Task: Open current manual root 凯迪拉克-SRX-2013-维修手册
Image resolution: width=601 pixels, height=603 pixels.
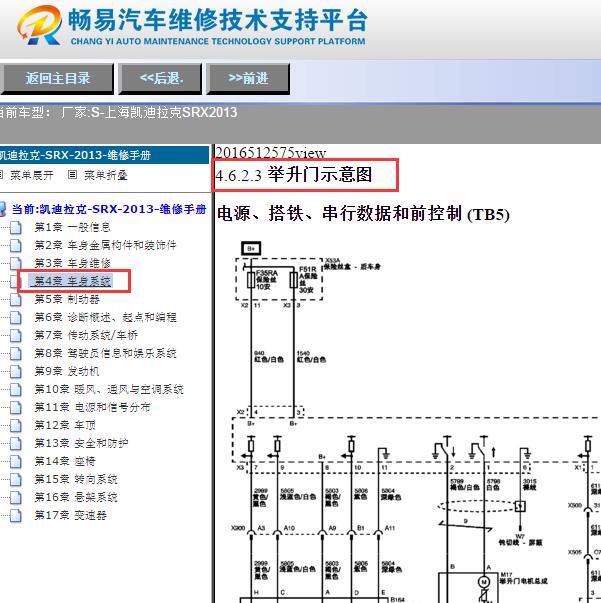Action: 109,209
